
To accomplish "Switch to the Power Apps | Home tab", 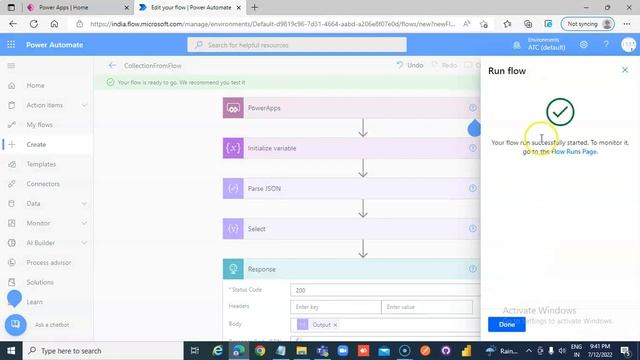I will (x=77, y=7).
